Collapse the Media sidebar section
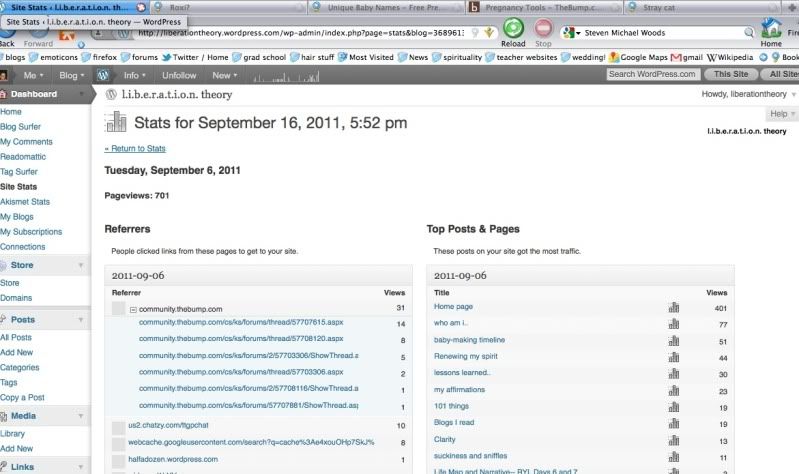 pyautogui.click(x=81, y=416)
